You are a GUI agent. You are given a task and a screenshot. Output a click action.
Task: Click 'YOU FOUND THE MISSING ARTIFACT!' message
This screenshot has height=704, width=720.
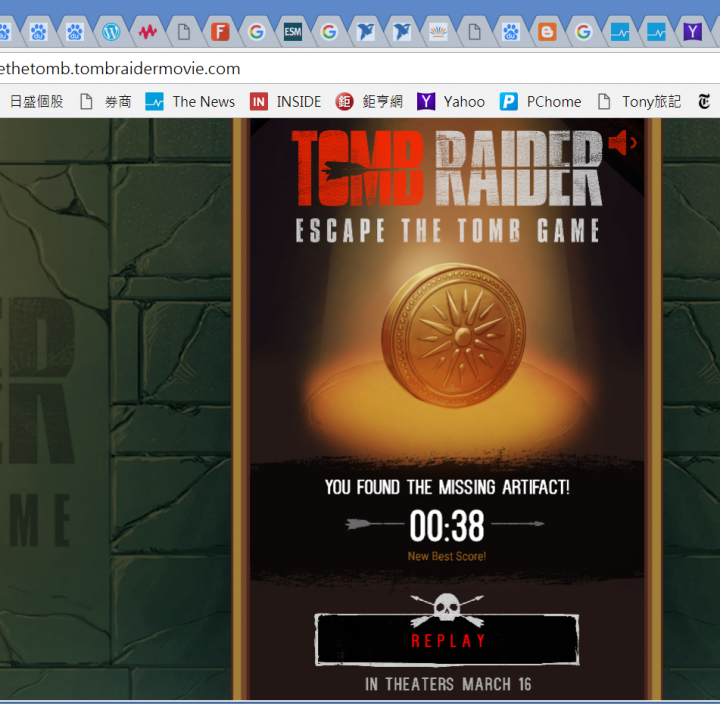(x=447, y=487)
